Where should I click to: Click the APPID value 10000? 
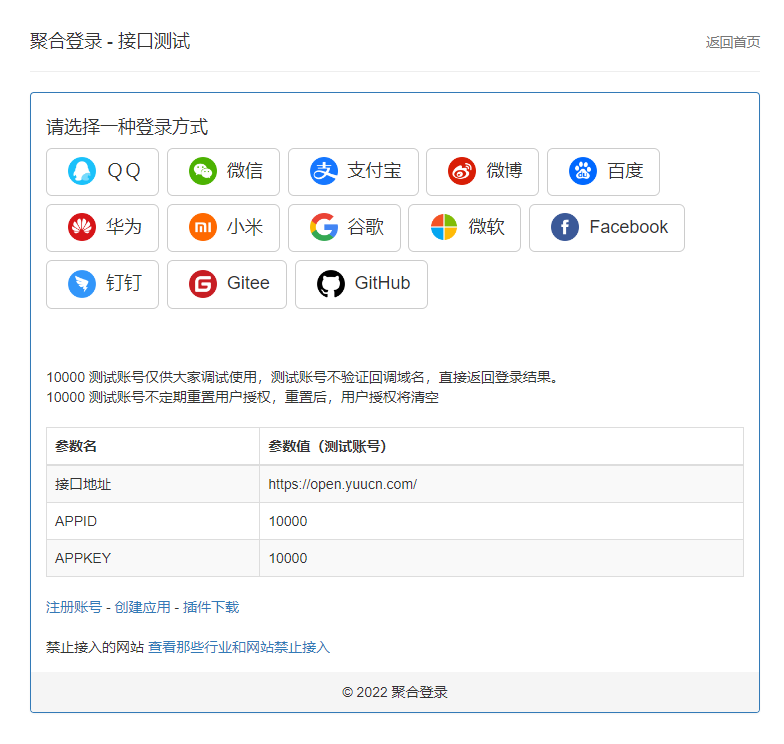[288, 521]
